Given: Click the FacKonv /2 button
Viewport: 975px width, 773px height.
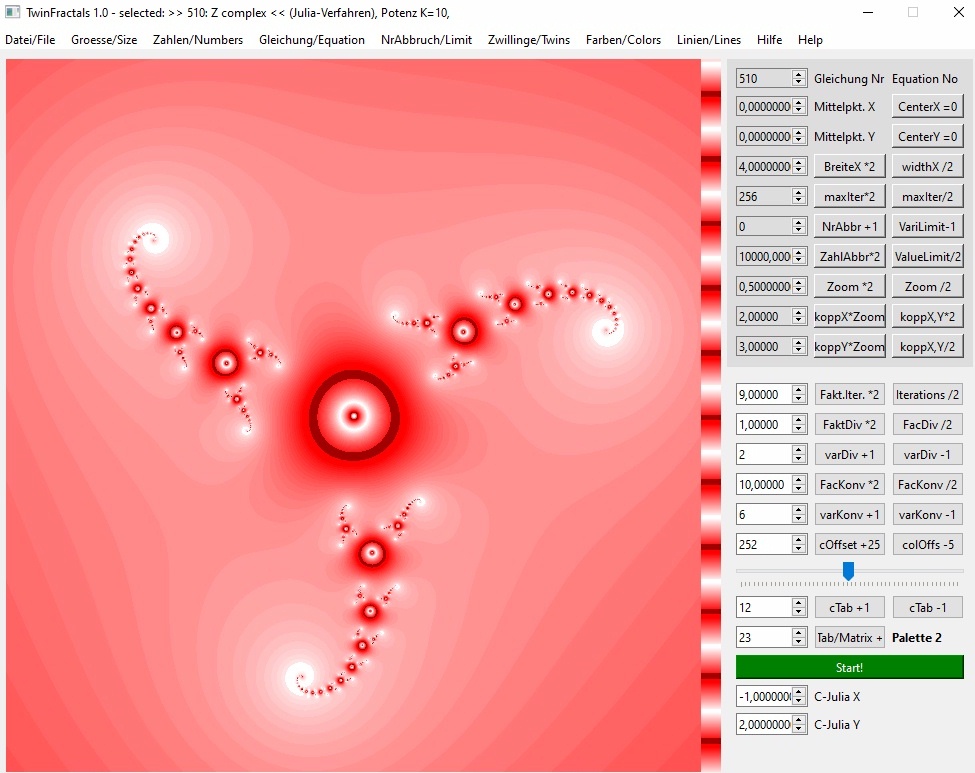Looking at the screenshot, I should 927,484.
